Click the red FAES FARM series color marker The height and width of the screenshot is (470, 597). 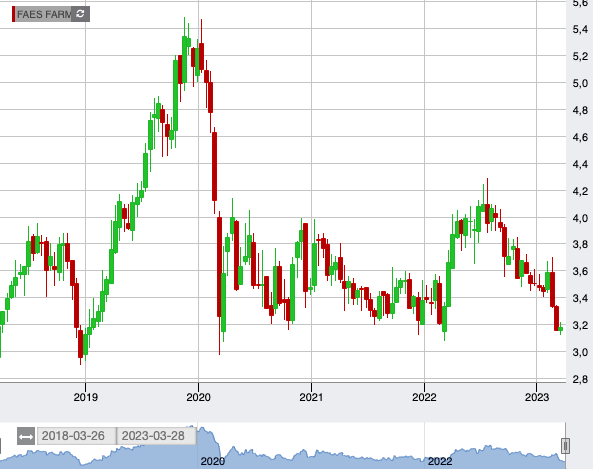pos(14,14)
